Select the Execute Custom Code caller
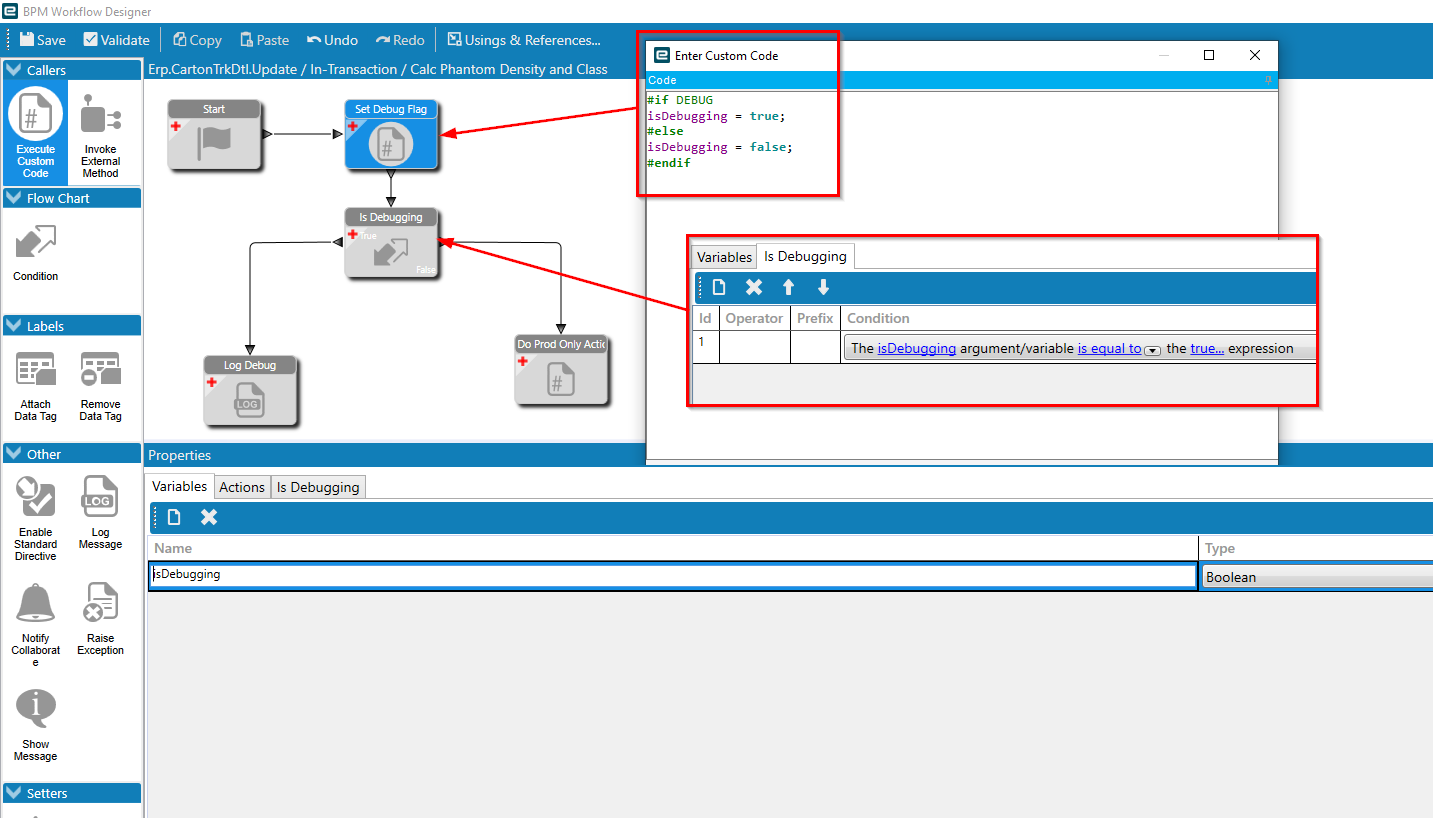 tap(36, 133)
